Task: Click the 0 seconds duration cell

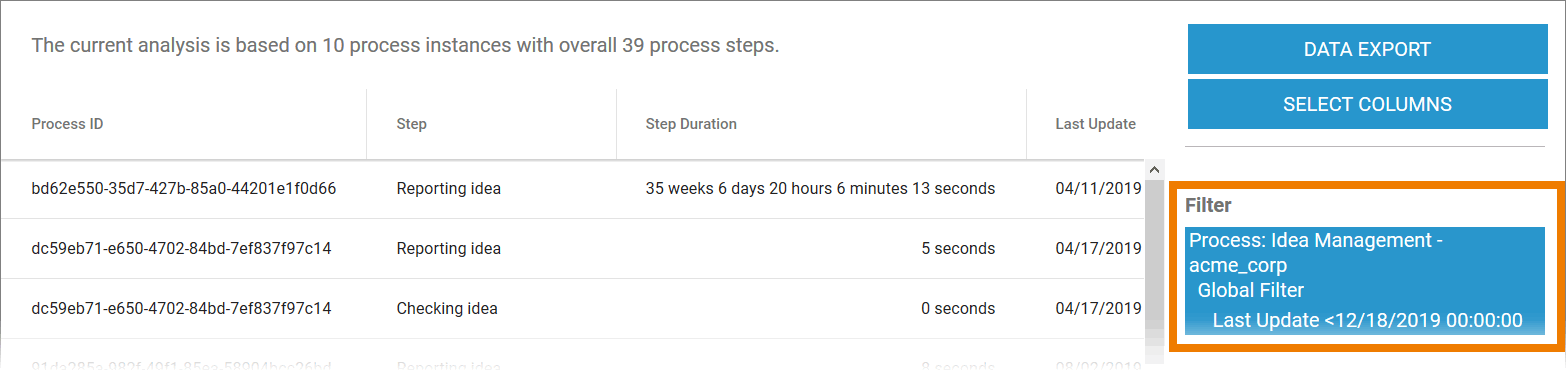Action: 958,308
